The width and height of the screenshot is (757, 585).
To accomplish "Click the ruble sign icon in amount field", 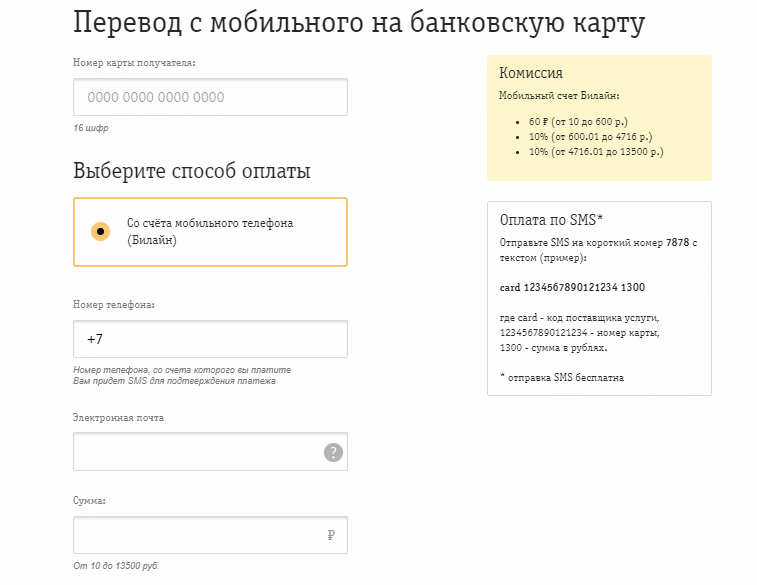I will 331,536.
